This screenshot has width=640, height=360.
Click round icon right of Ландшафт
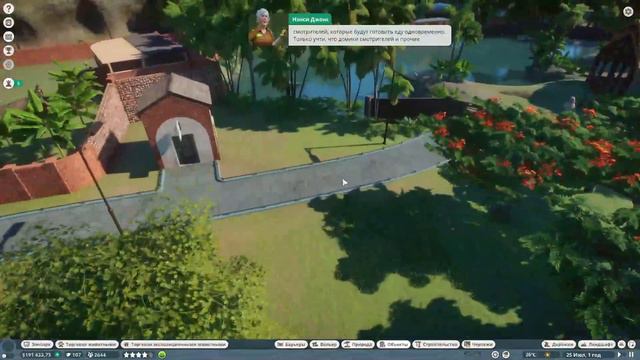coord(622,344)
